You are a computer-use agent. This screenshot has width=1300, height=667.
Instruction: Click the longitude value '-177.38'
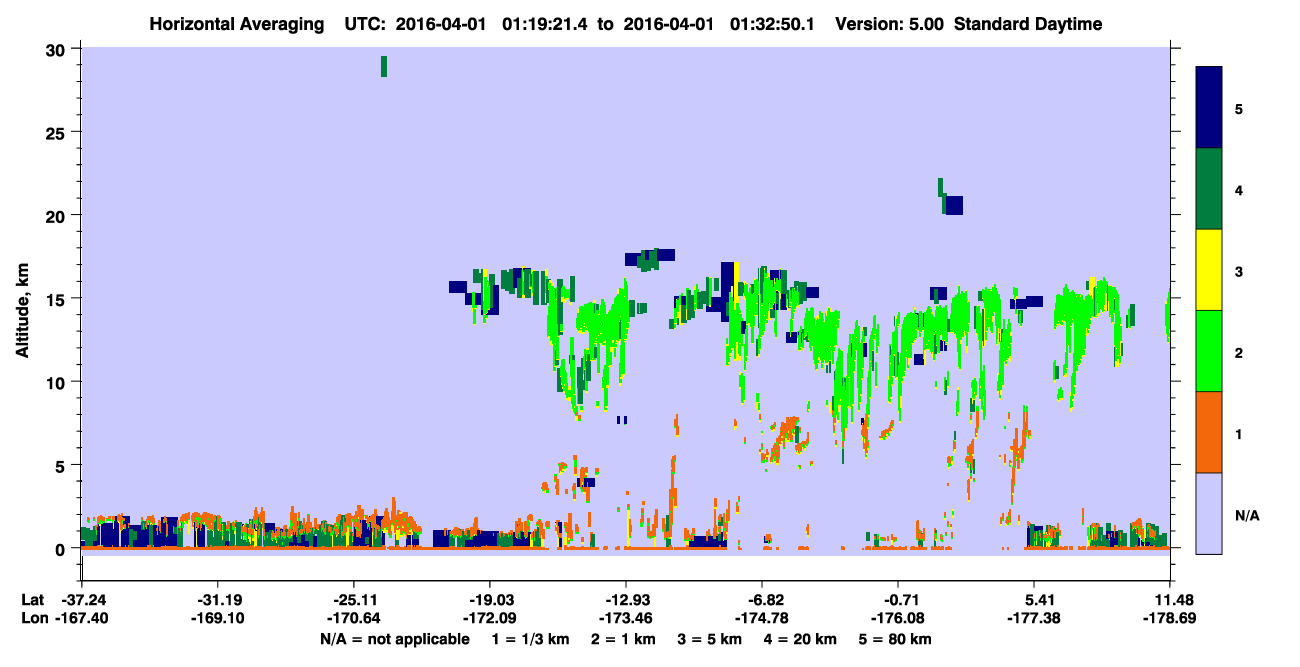1034,618
